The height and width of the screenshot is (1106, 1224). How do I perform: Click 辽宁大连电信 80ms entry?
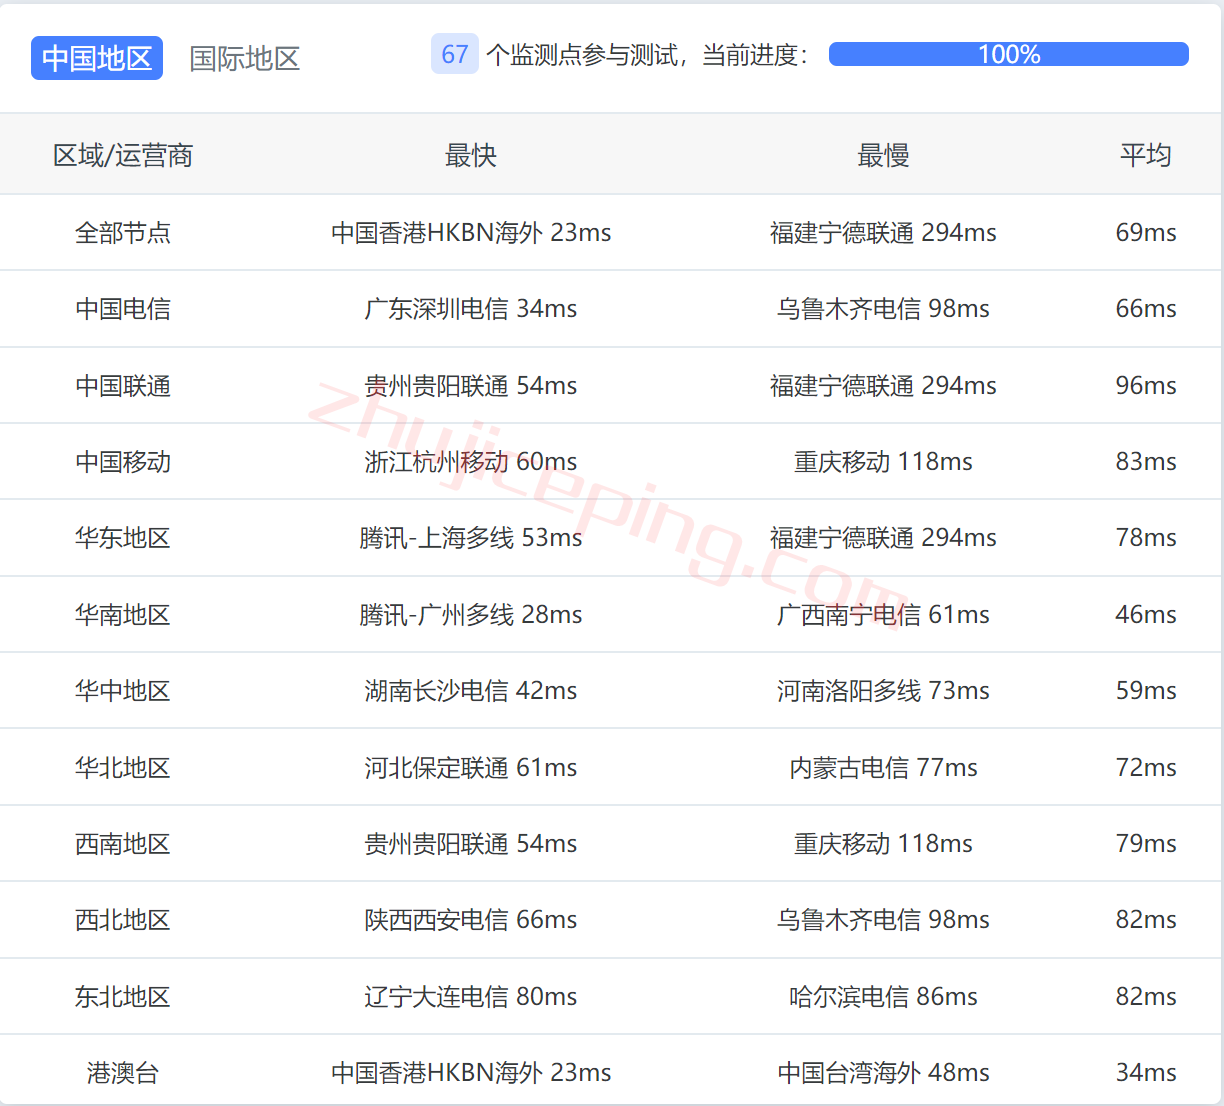(x=471, y=997)
